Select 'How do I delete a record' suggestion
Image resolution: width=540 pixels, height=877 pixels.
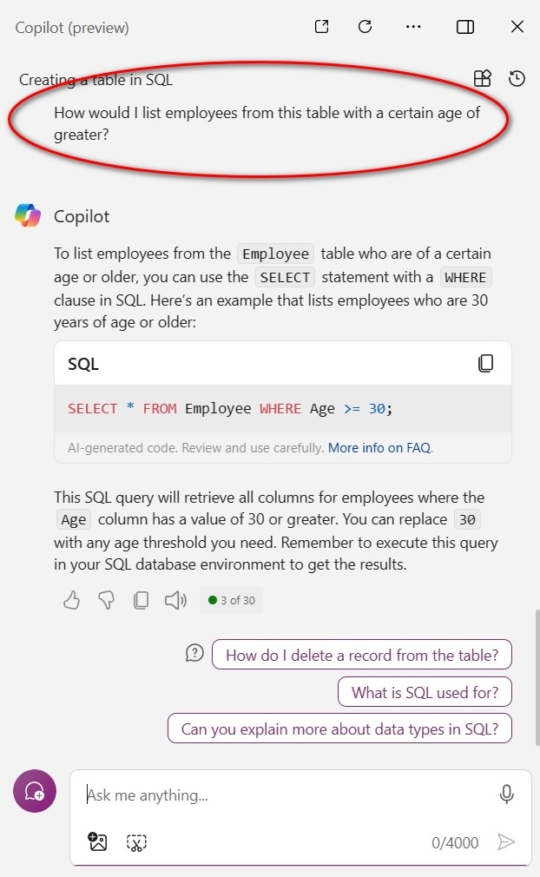tap(361, 655)
